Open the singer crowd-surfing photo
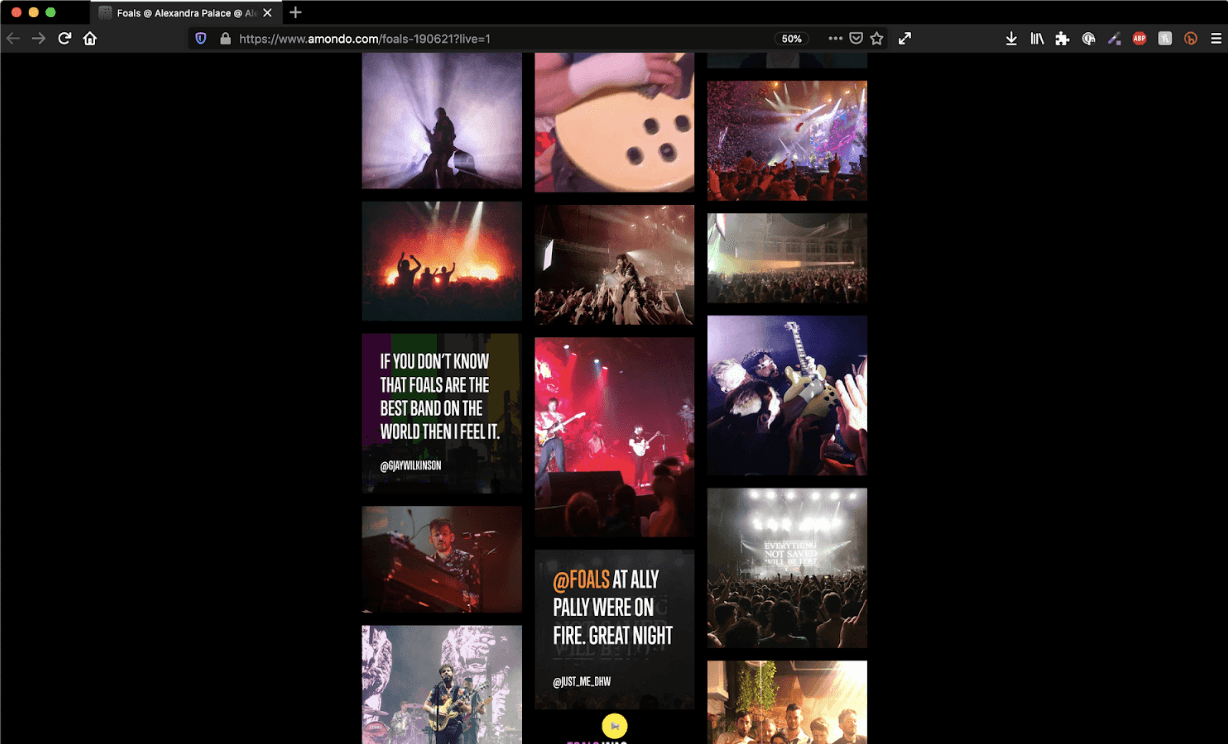 point(614,265)
